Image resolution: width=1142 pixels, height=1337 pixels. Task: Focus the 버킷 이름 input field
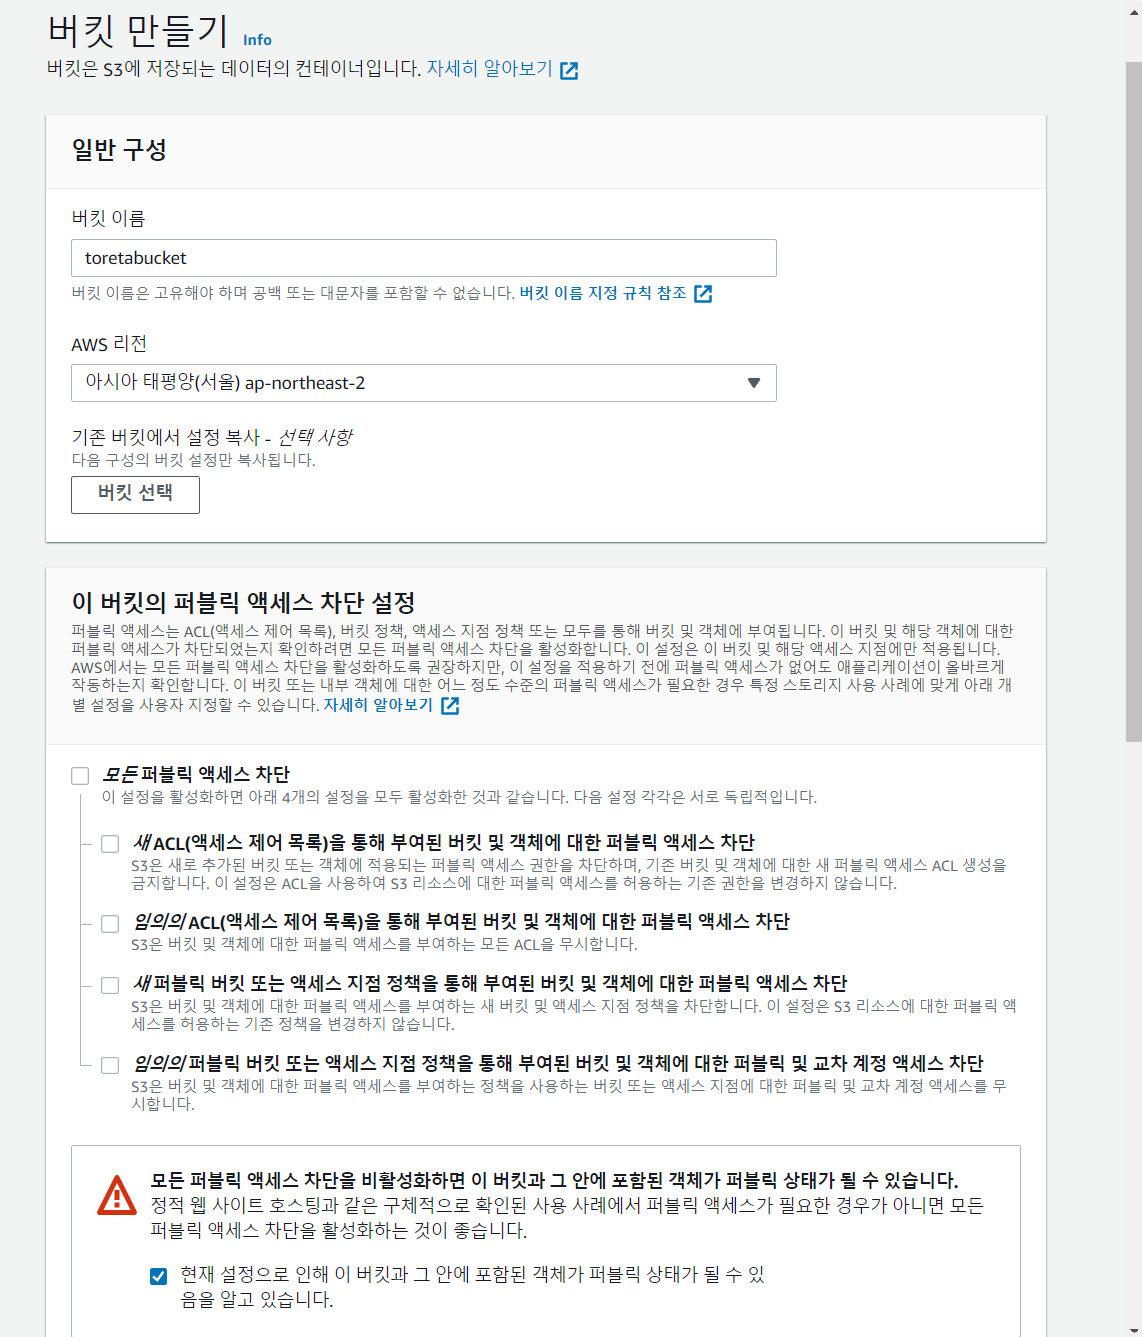tap(424, 258)
